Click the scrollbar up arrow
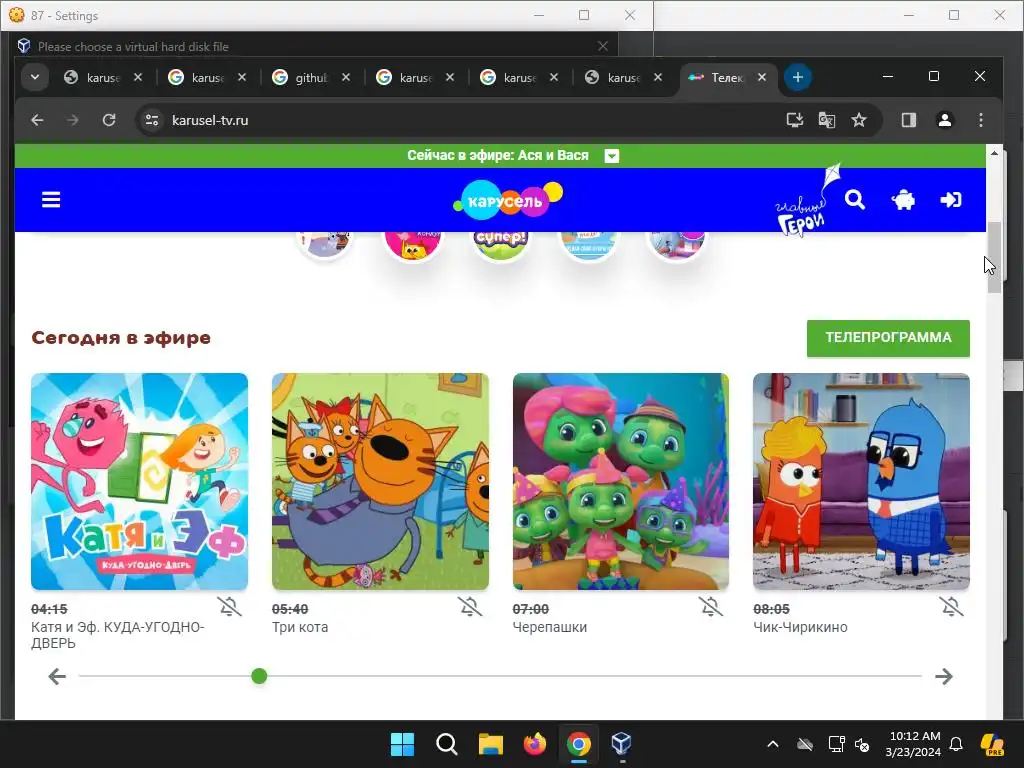The image size is (1024, 768). click(x=994, y=153)
